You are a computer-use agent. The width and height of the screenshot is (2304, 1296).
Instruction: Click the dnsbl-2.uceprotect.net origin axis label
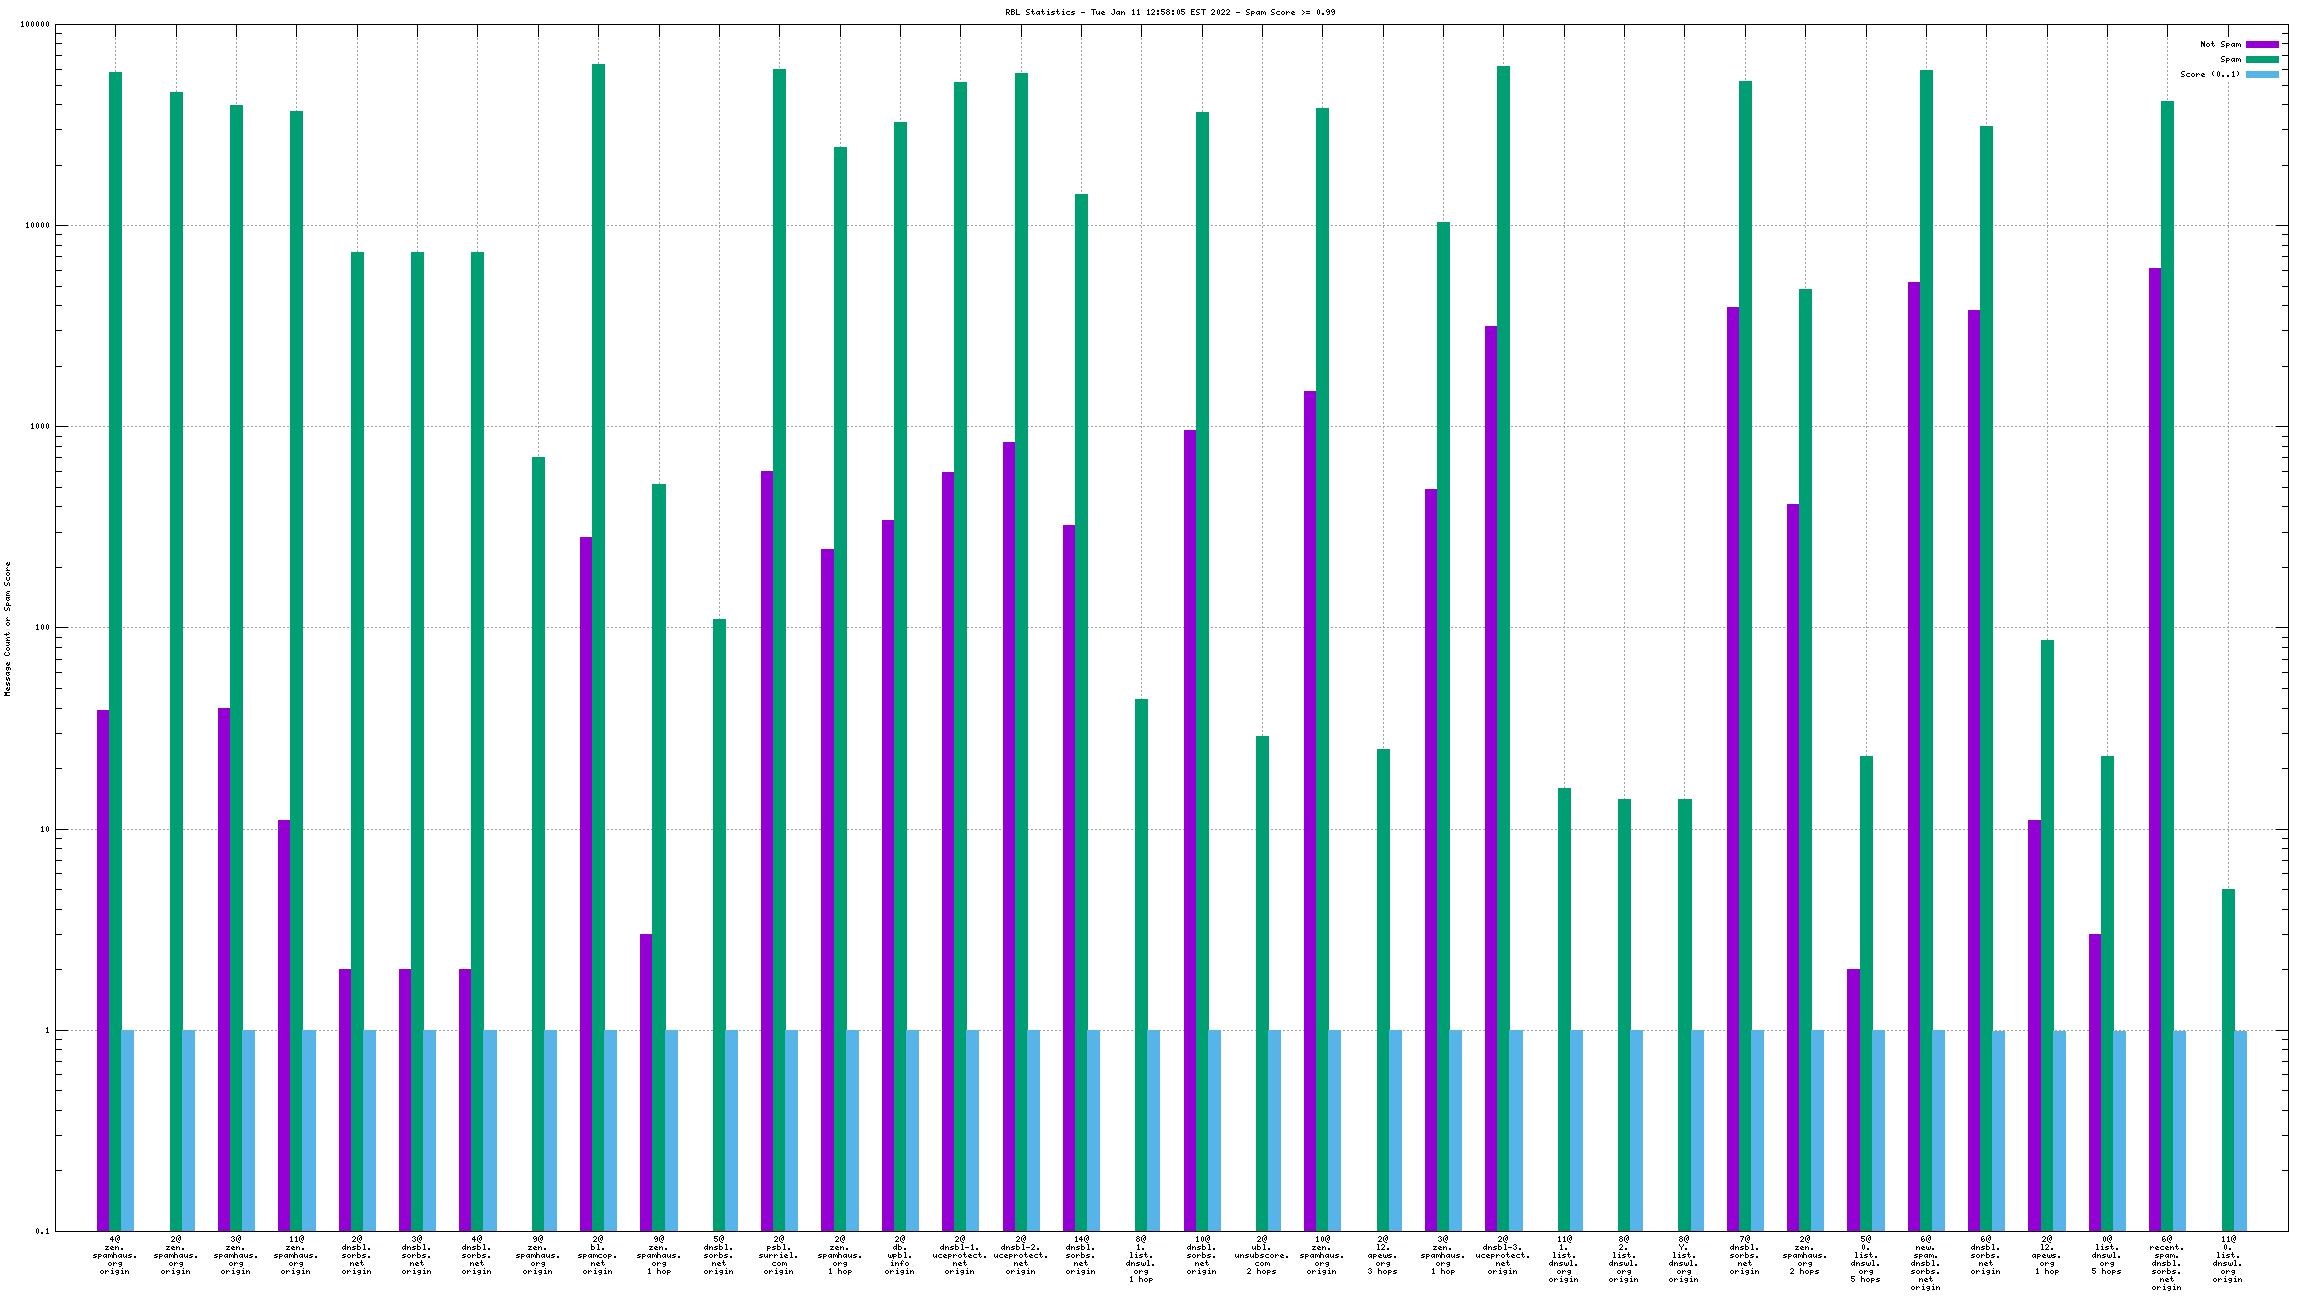click(1021, 1255)
